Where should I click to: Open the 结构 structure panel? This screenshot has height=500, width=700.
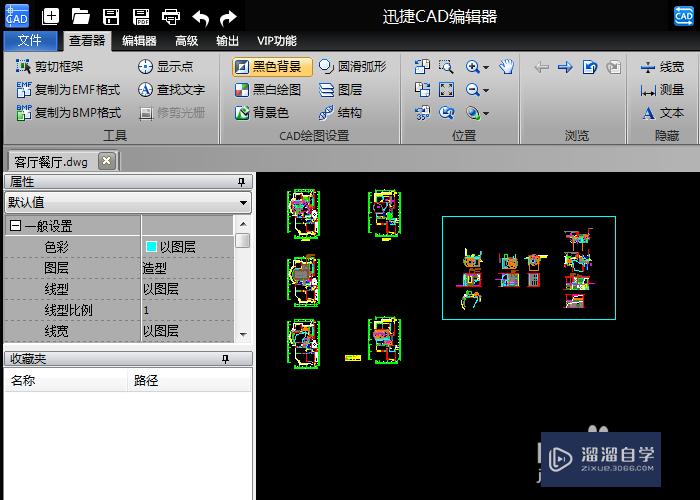[340, 113]
